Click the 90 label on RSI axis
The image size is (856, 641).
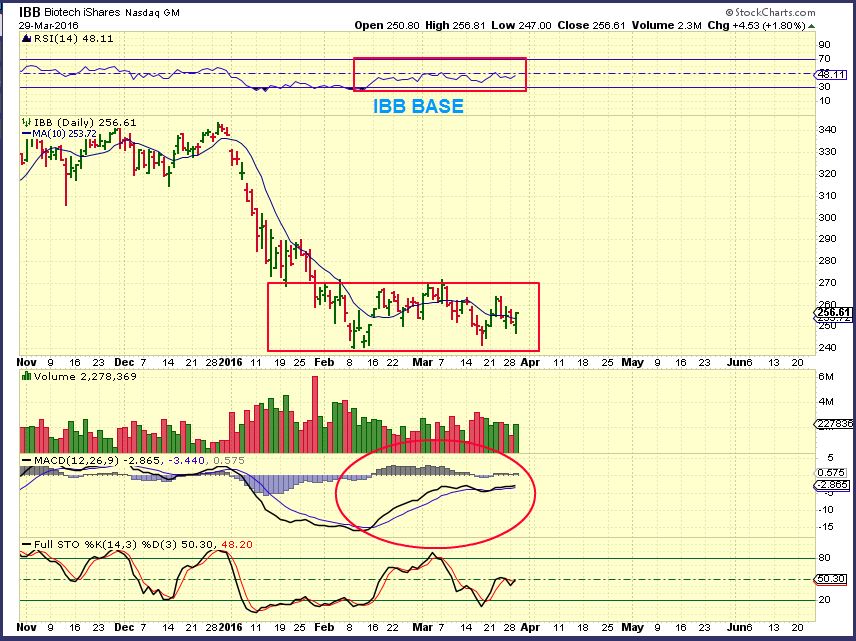point(825,45)
